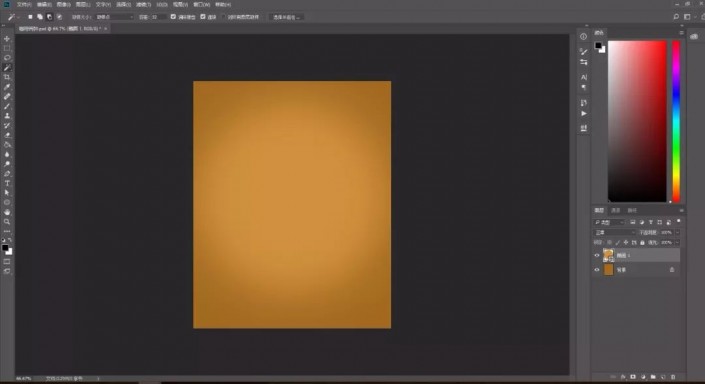Select the Pen tool
The width and height of the screenshot is (705, 384).
tap(7, 174)
